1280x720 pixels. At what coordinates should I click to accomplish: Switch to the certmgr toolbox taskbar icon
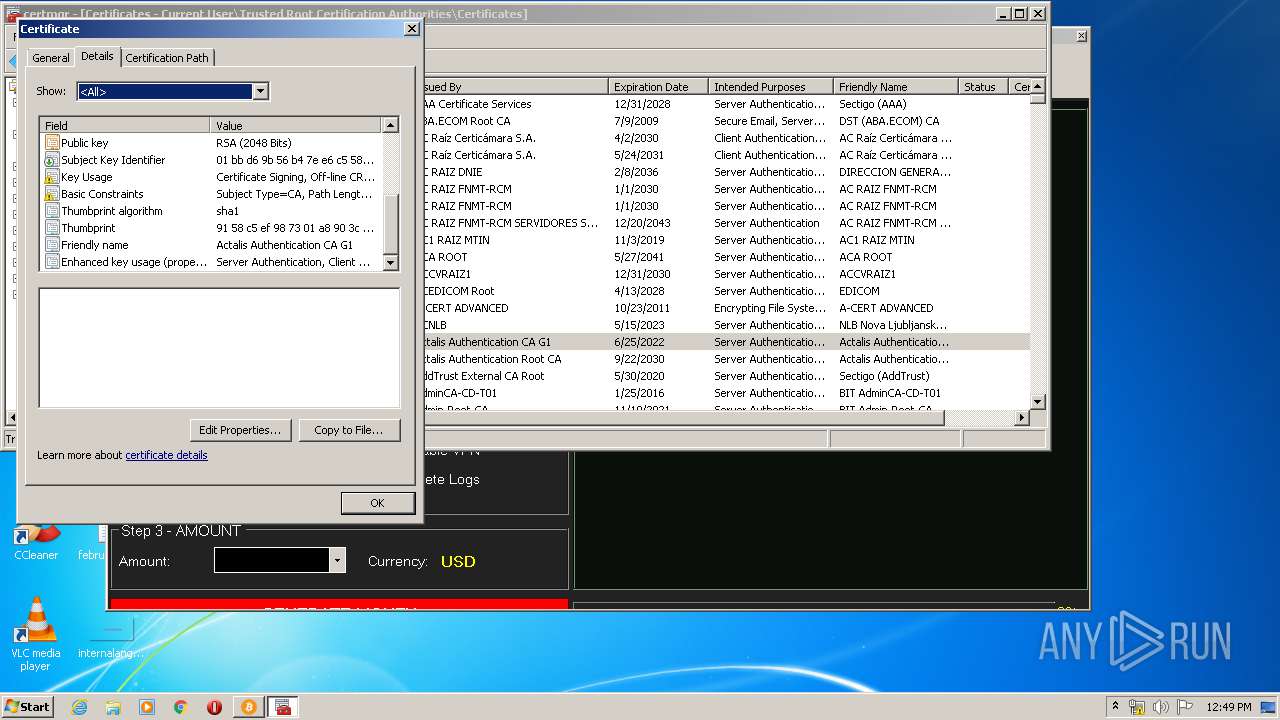283,707
